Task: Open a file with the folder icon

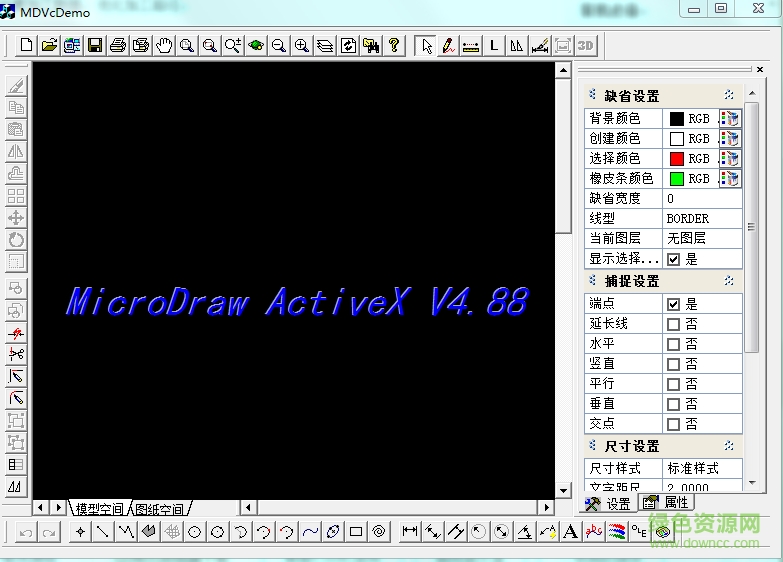Action: point(49,45)
